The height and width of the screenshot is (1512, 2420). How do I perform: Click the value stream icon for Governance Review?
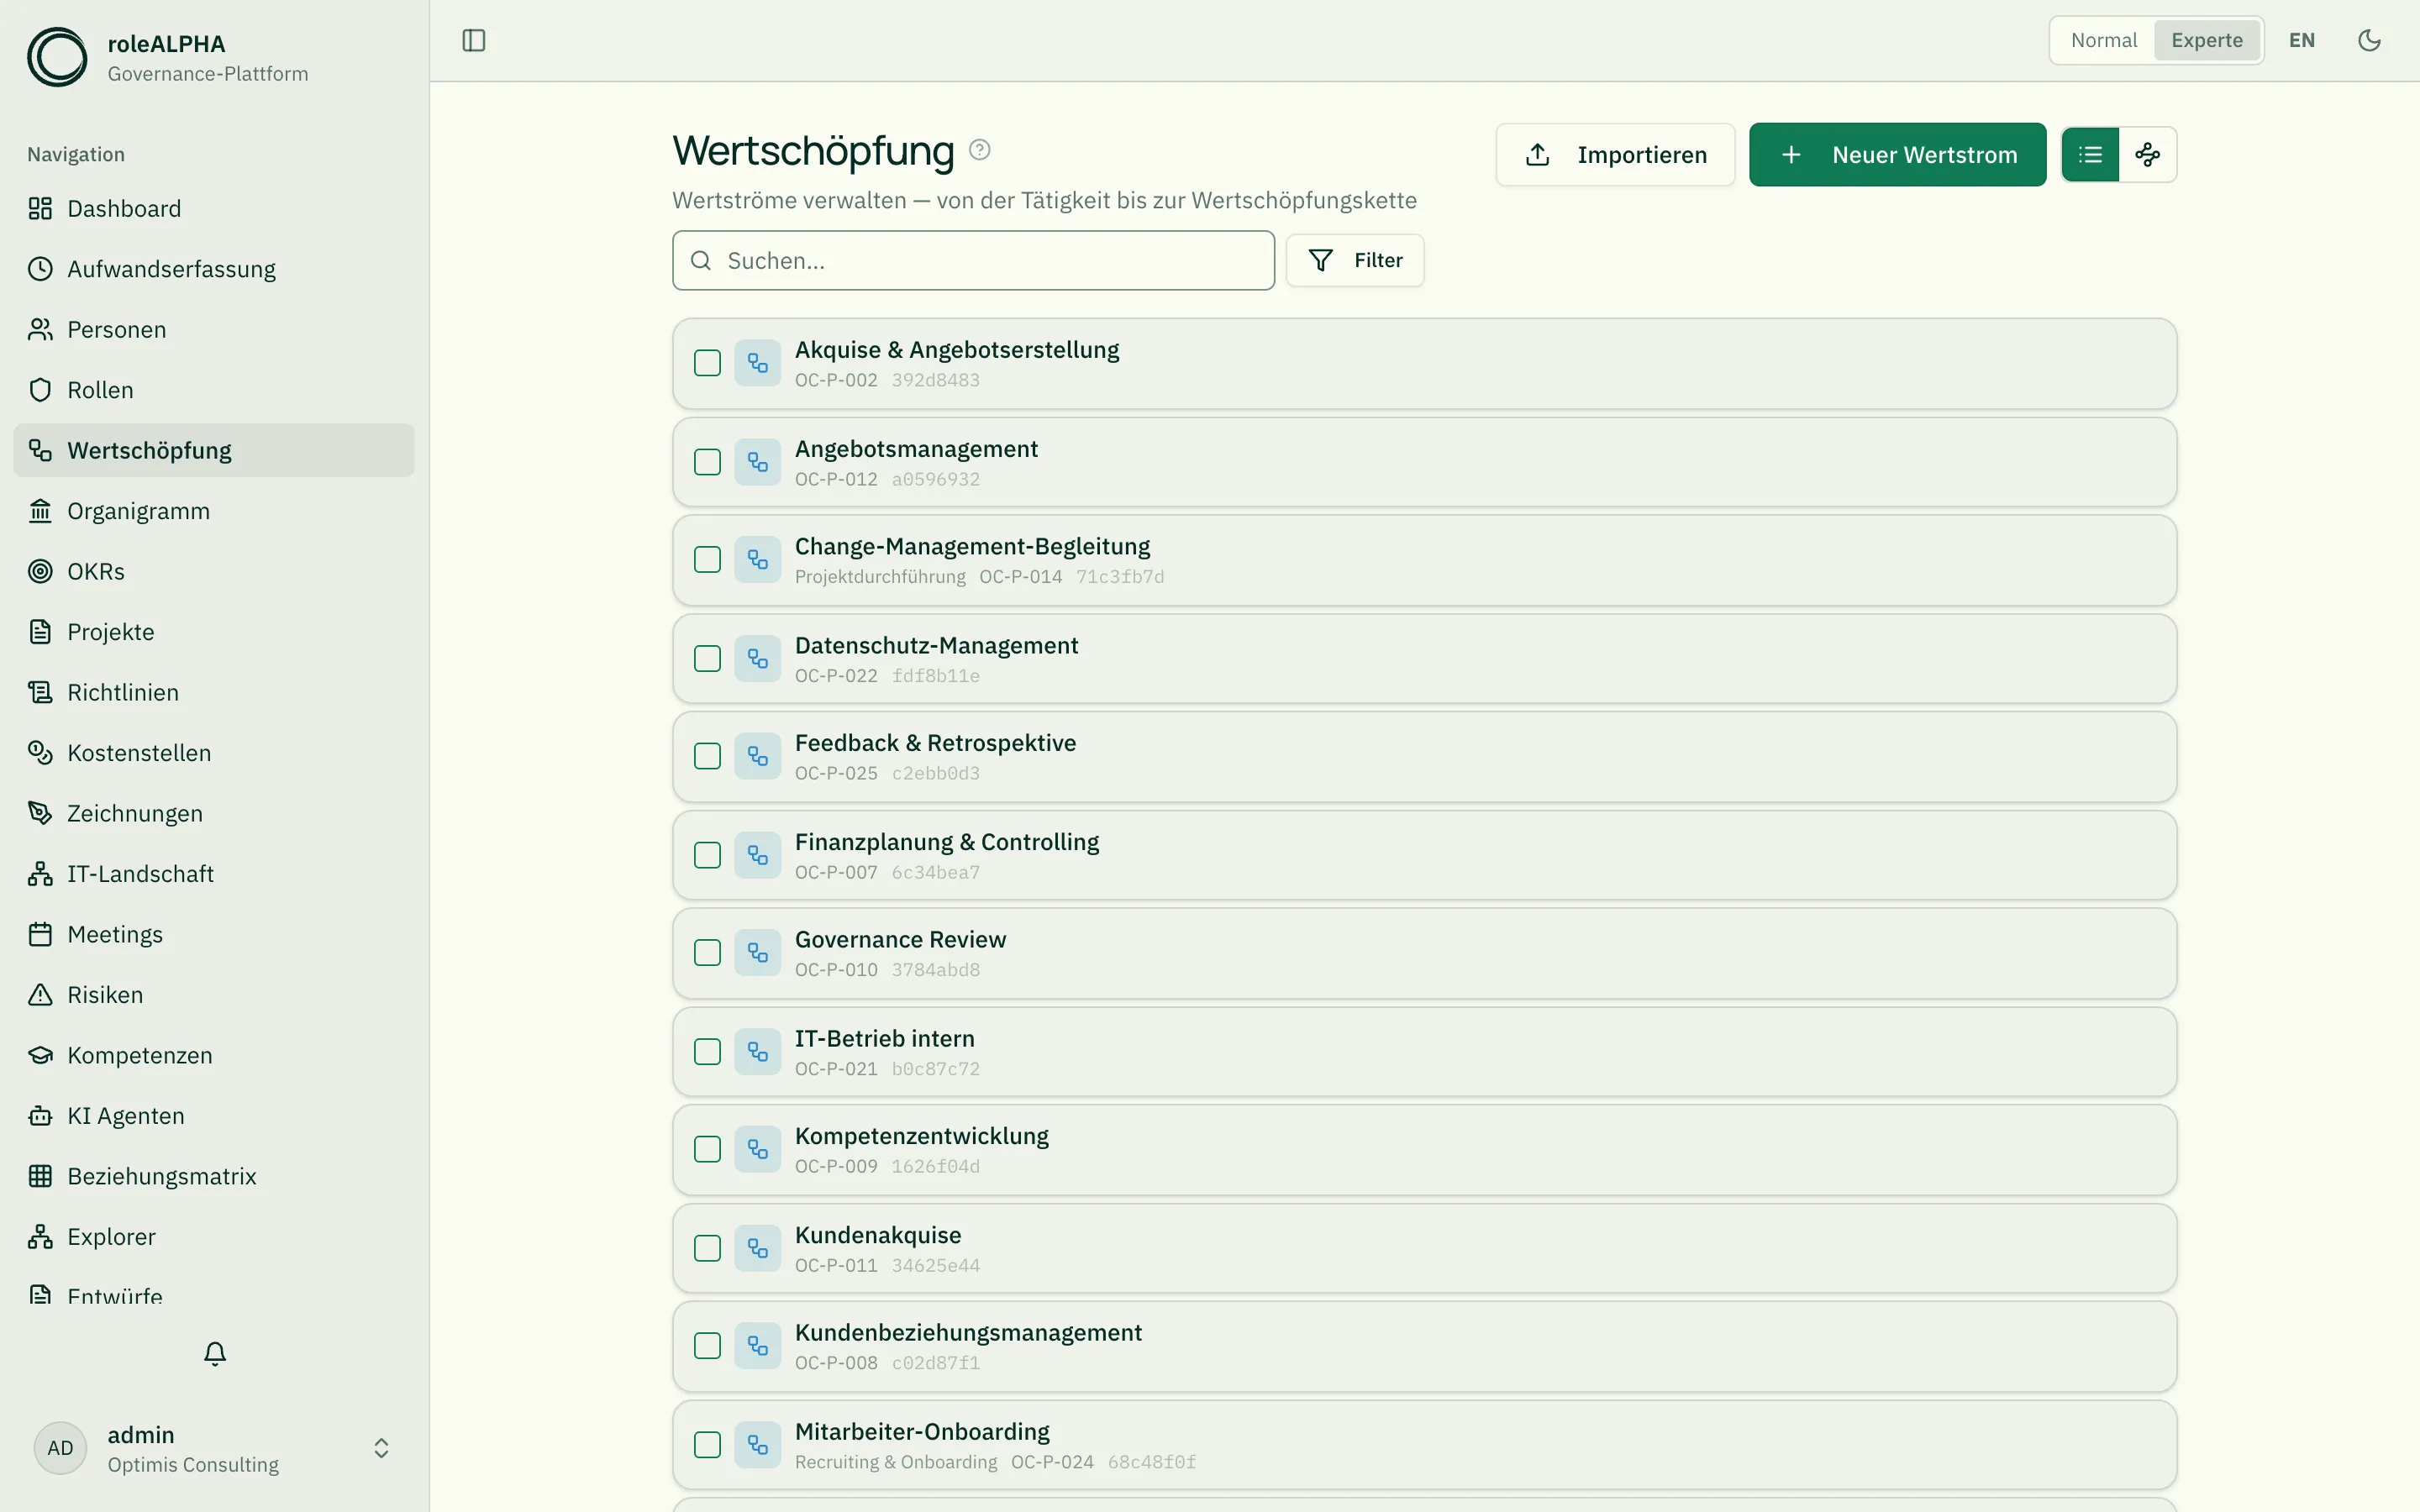click(758, 953)
